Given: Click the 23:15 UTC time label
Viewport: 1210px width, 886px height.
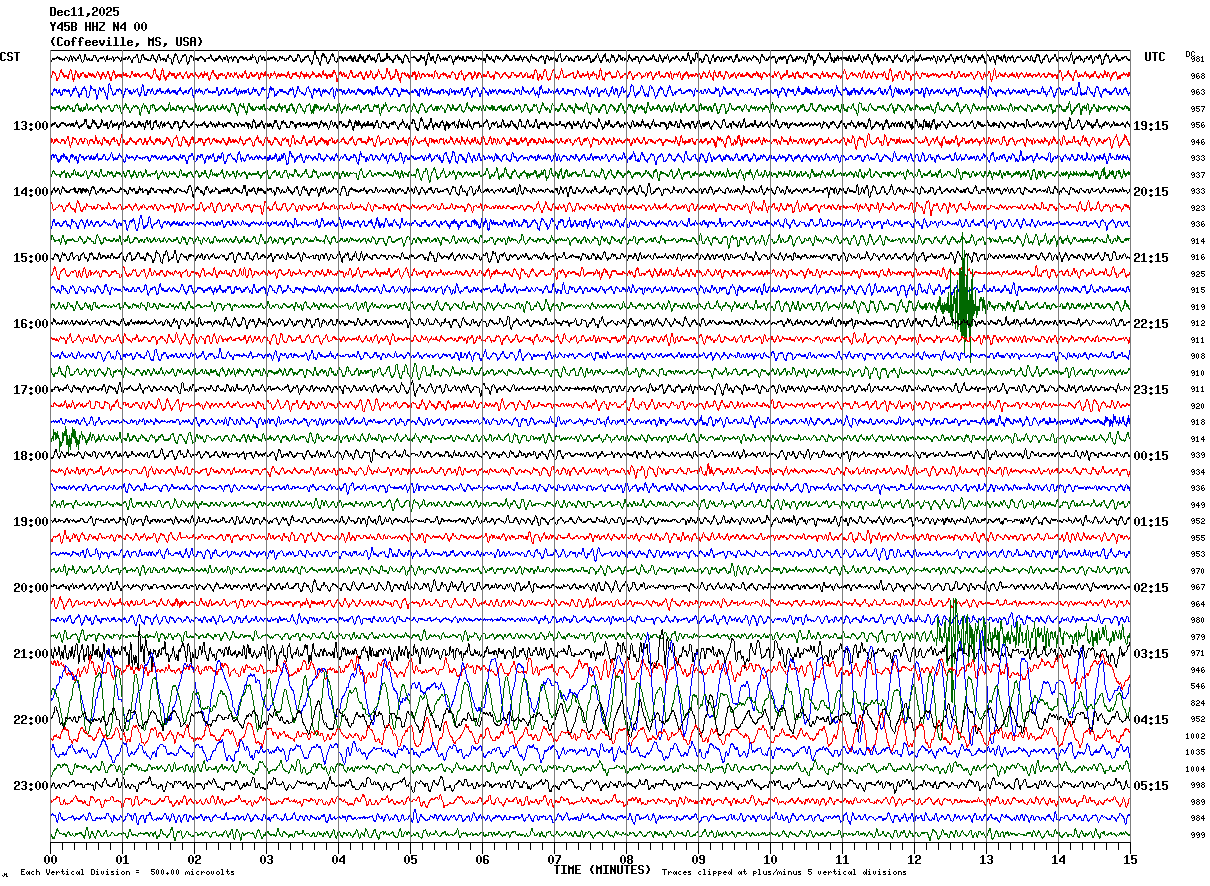Looking at the screenshot, I should coord(1151,390).
